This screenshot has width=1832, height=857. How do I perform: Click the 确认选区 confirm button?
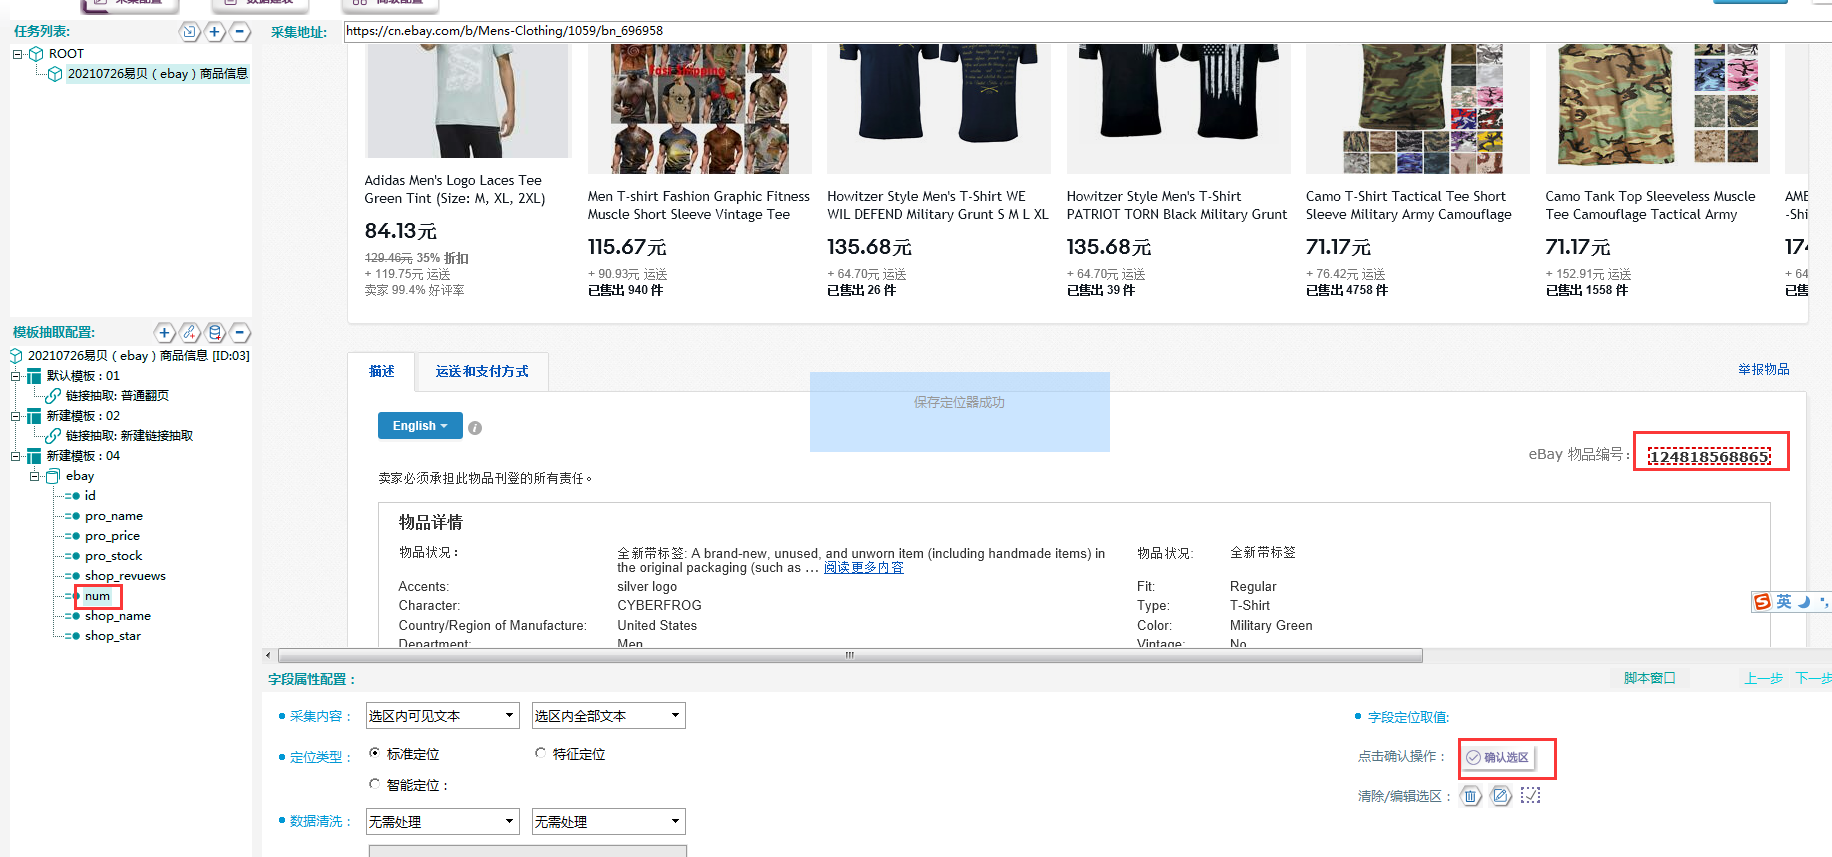1497,757
